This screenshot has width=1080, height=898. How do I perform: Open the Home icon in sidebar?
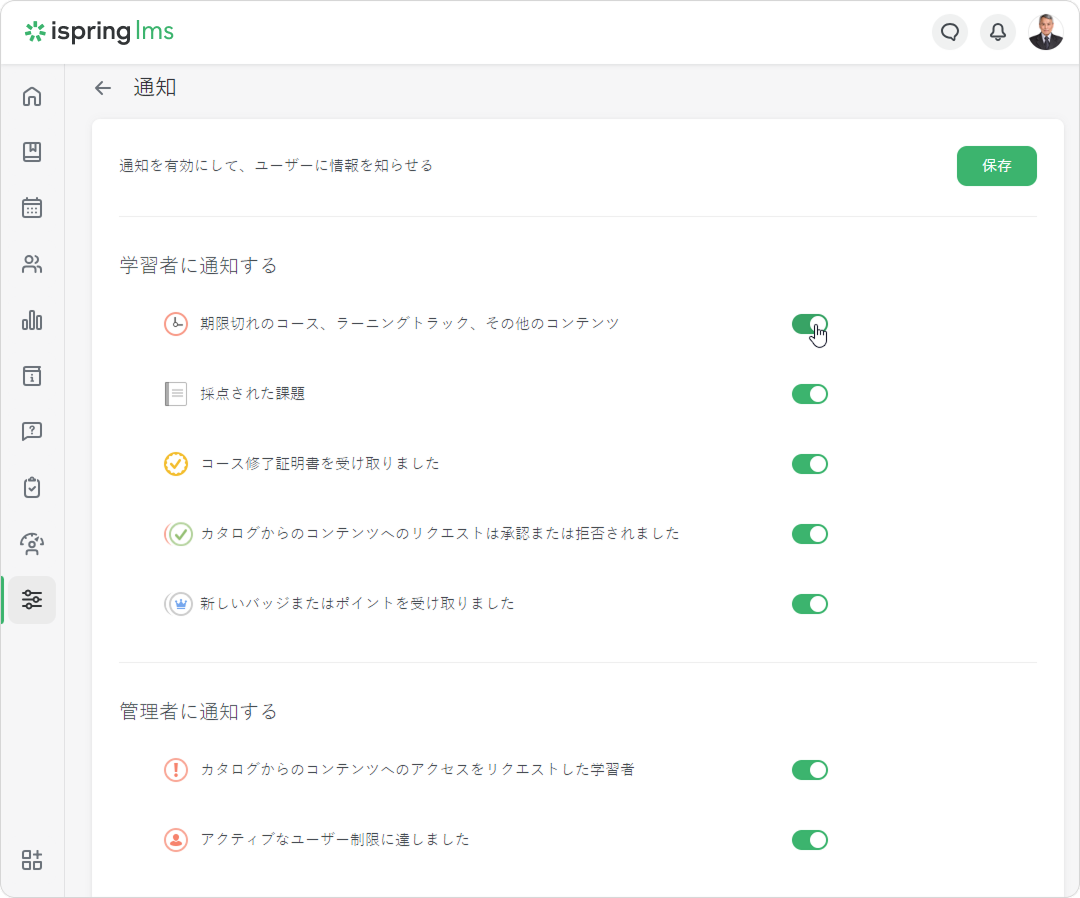[x=32, y=97]
